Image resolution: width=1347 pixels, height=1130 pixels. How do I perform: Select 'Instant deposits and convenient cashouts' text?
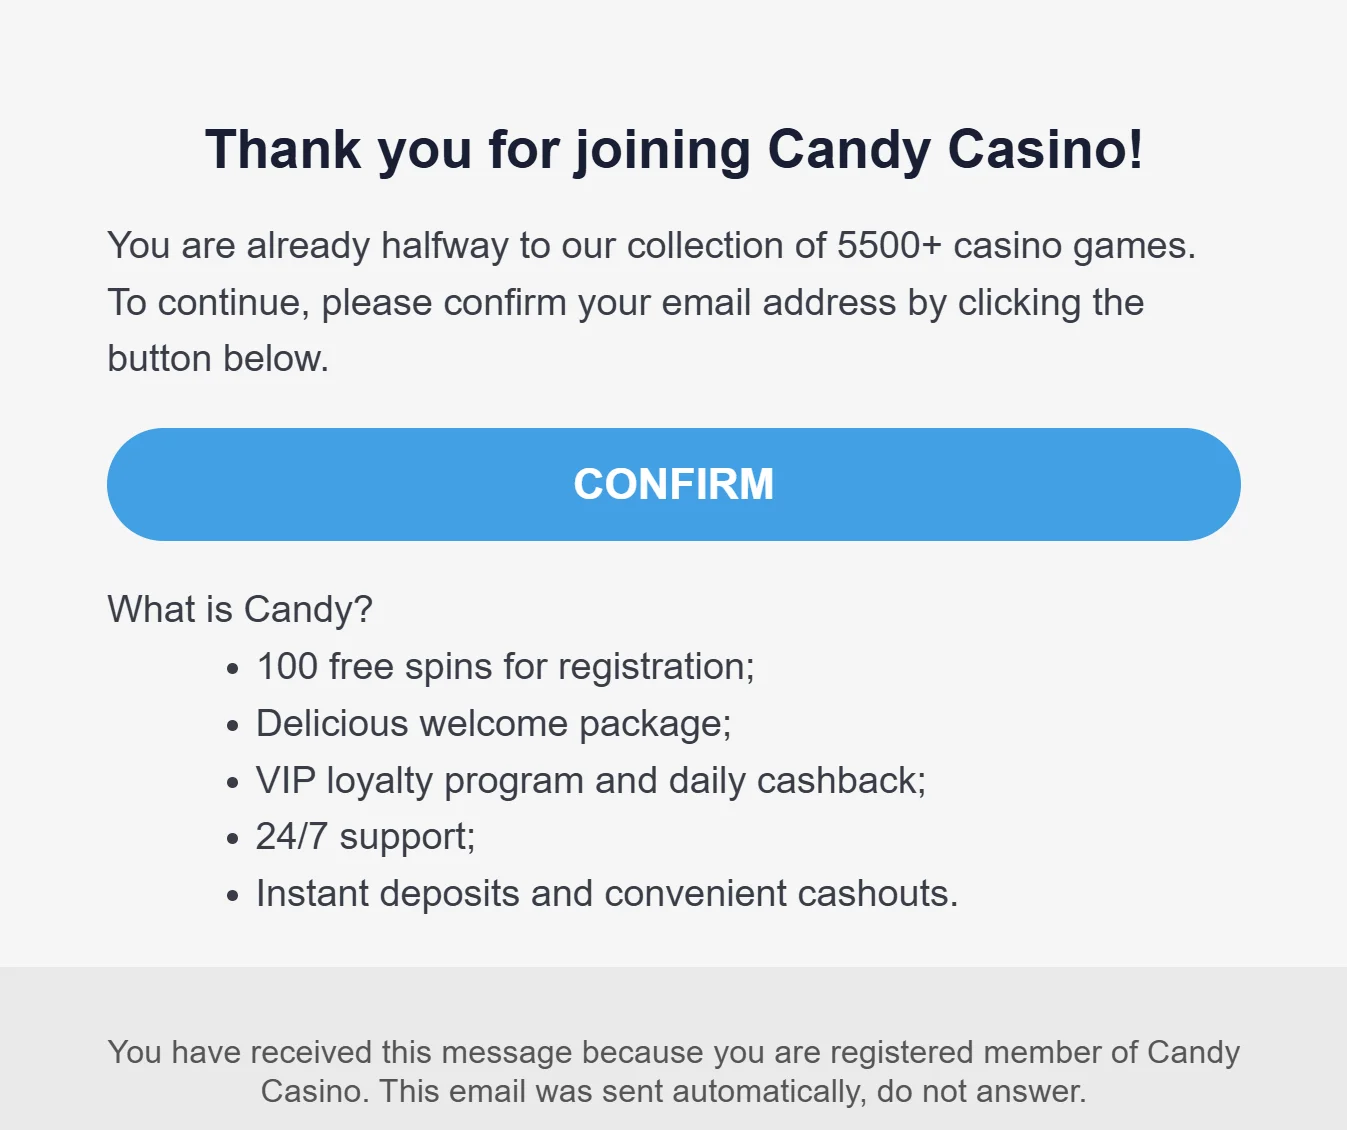pyautogui.click(x=607, y=893)
